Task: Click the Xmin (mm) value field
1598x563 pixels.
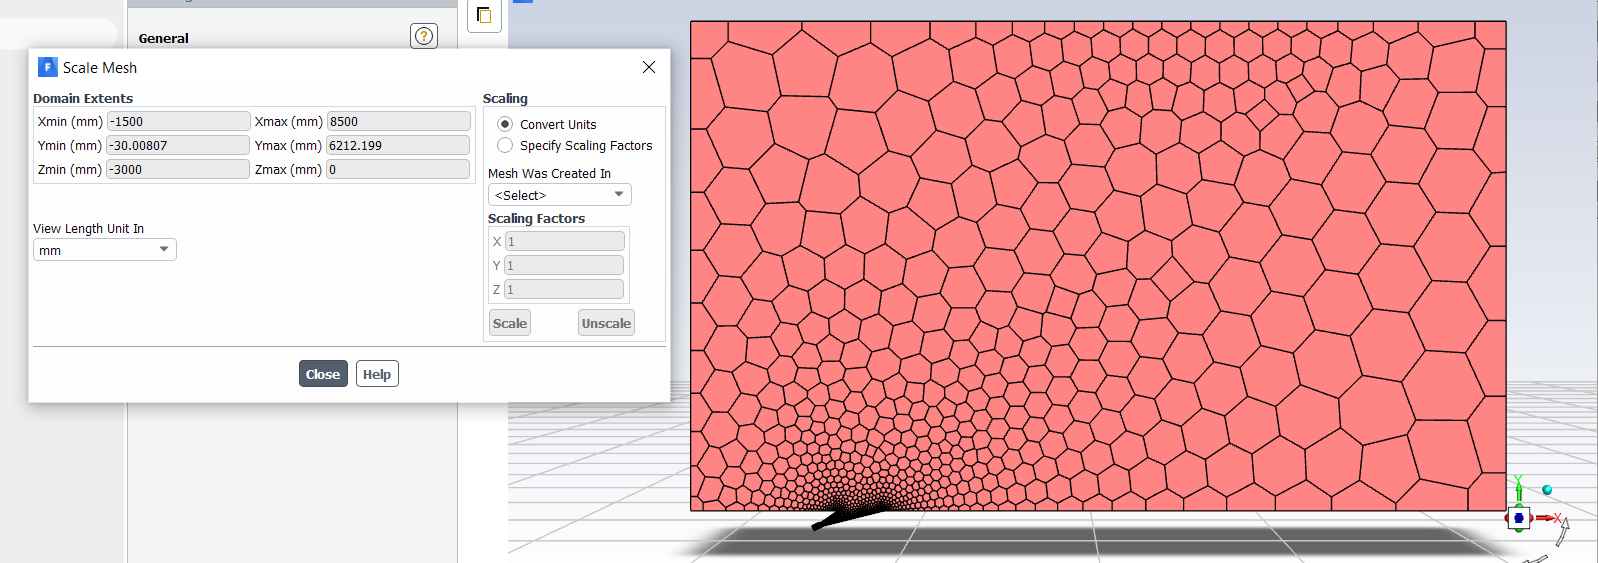Action: click(178, 121)
